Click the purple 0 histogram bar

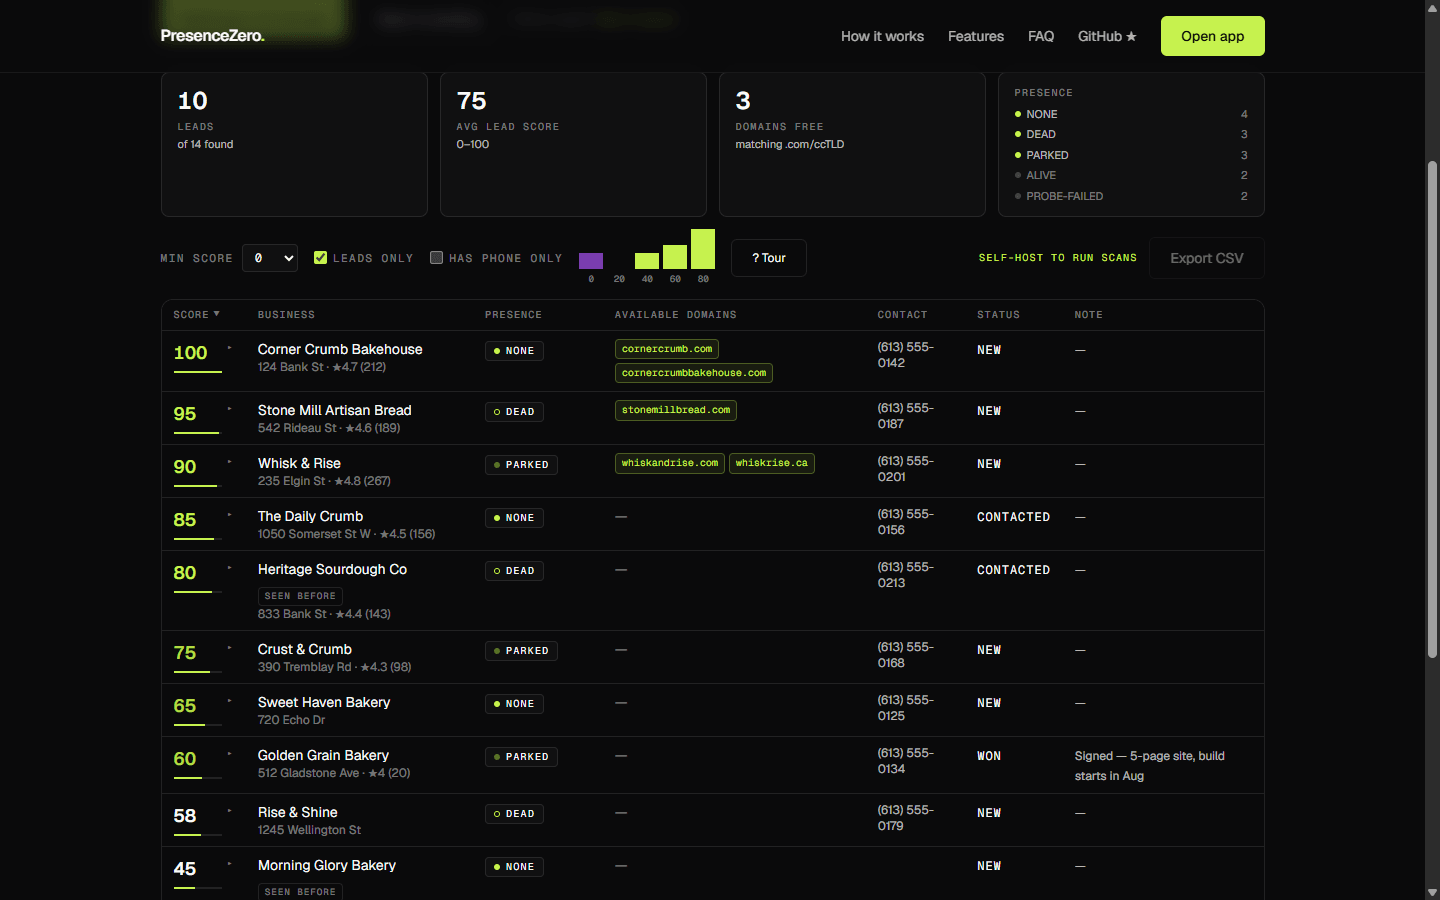pyautogui.click(x=591, y=261)
